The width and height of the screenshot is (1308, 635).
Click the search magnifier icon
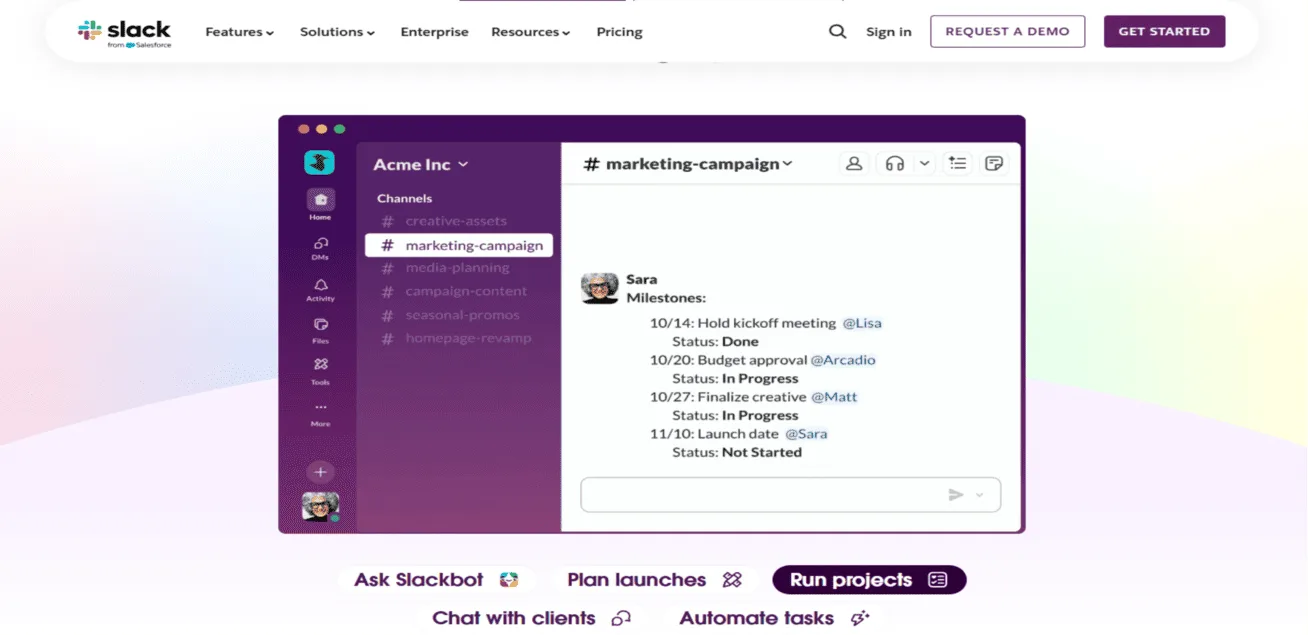837,32
